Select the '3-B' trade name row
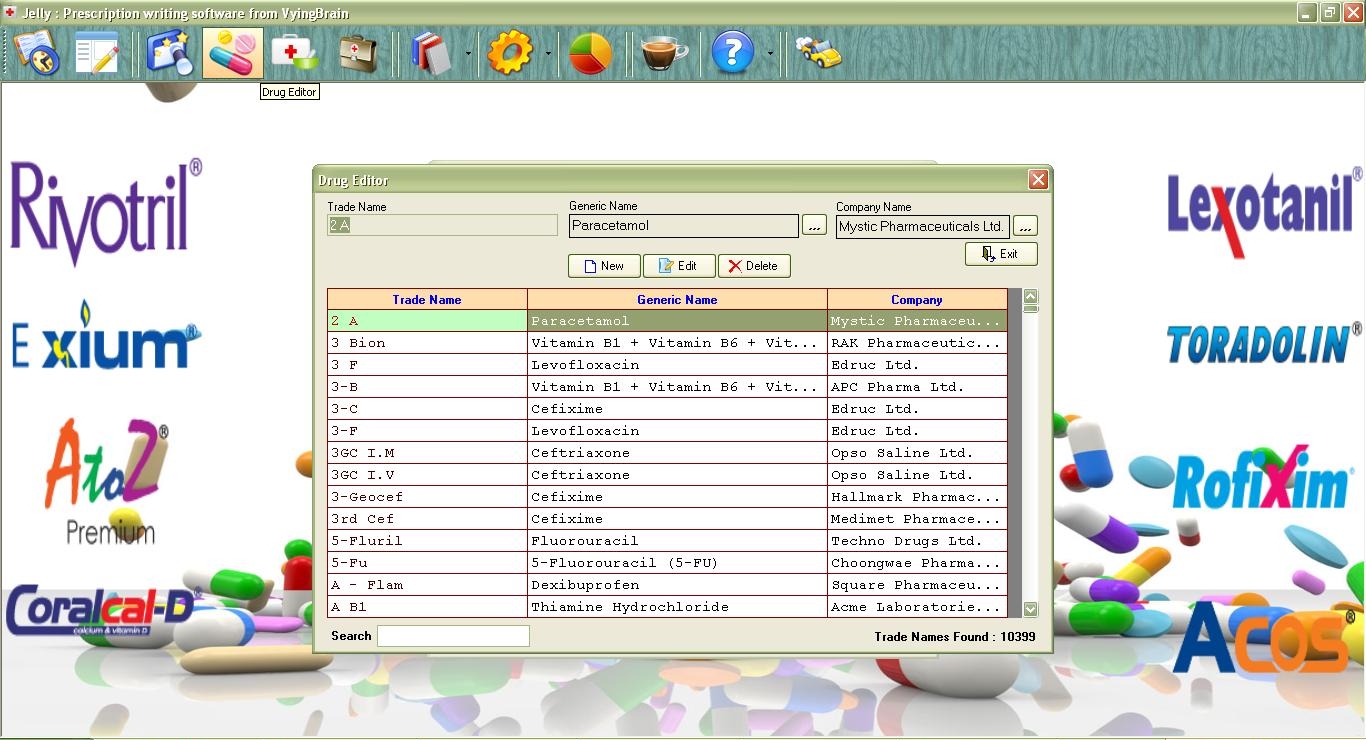This screenshot has height=740, width=1366. [667, 387]
